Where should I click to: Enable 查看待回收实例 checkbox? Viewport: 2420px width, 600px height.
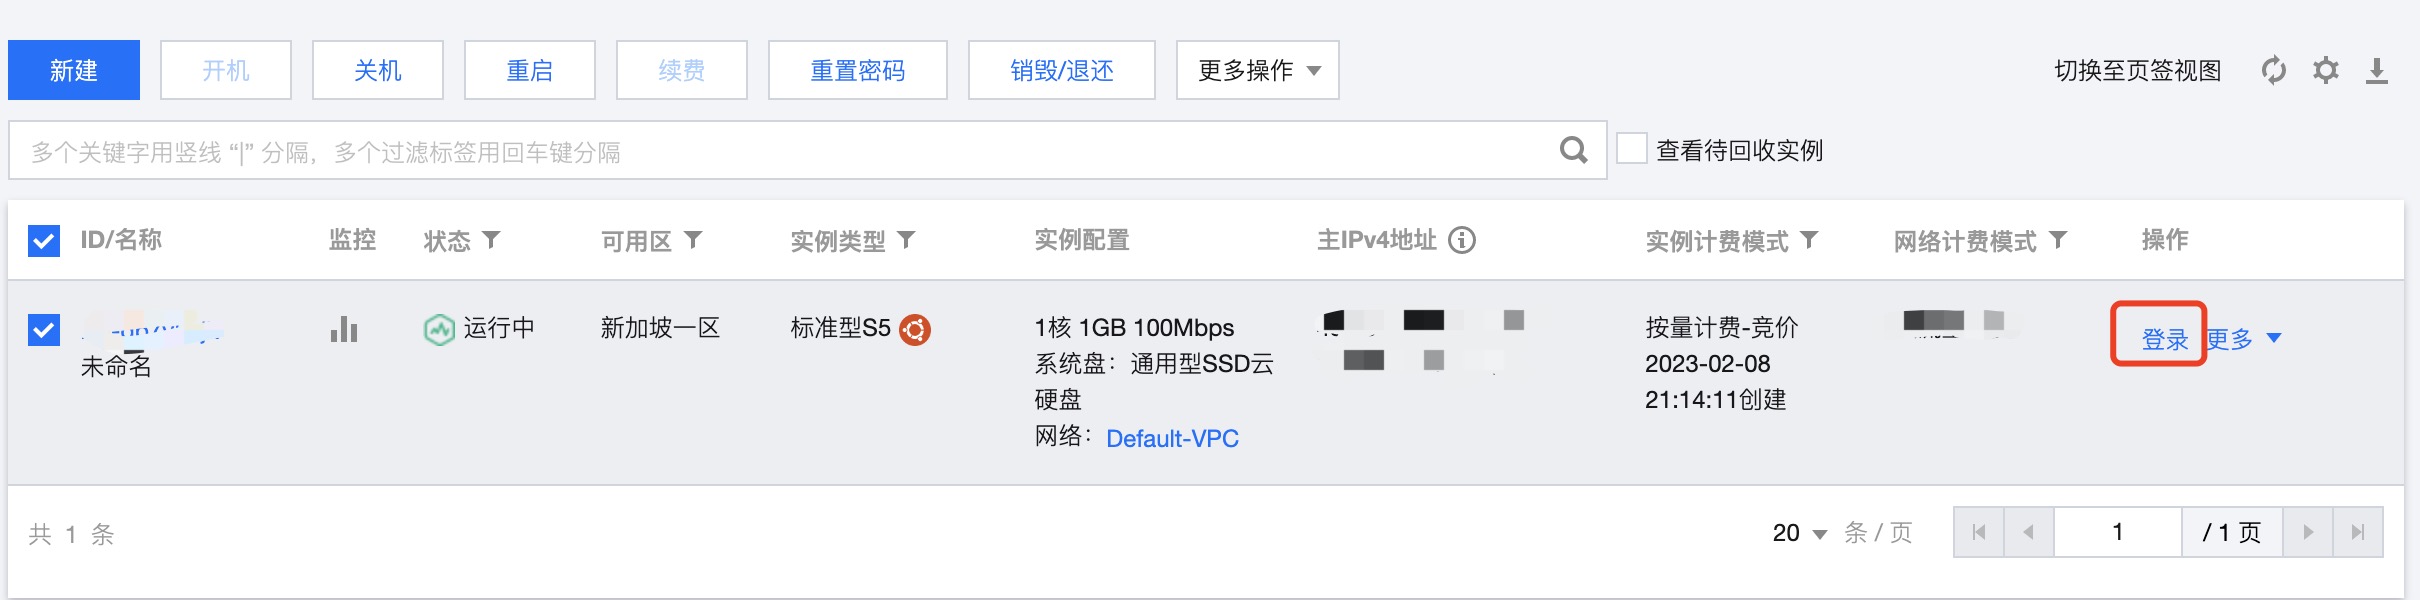(x=1632, y=148)
